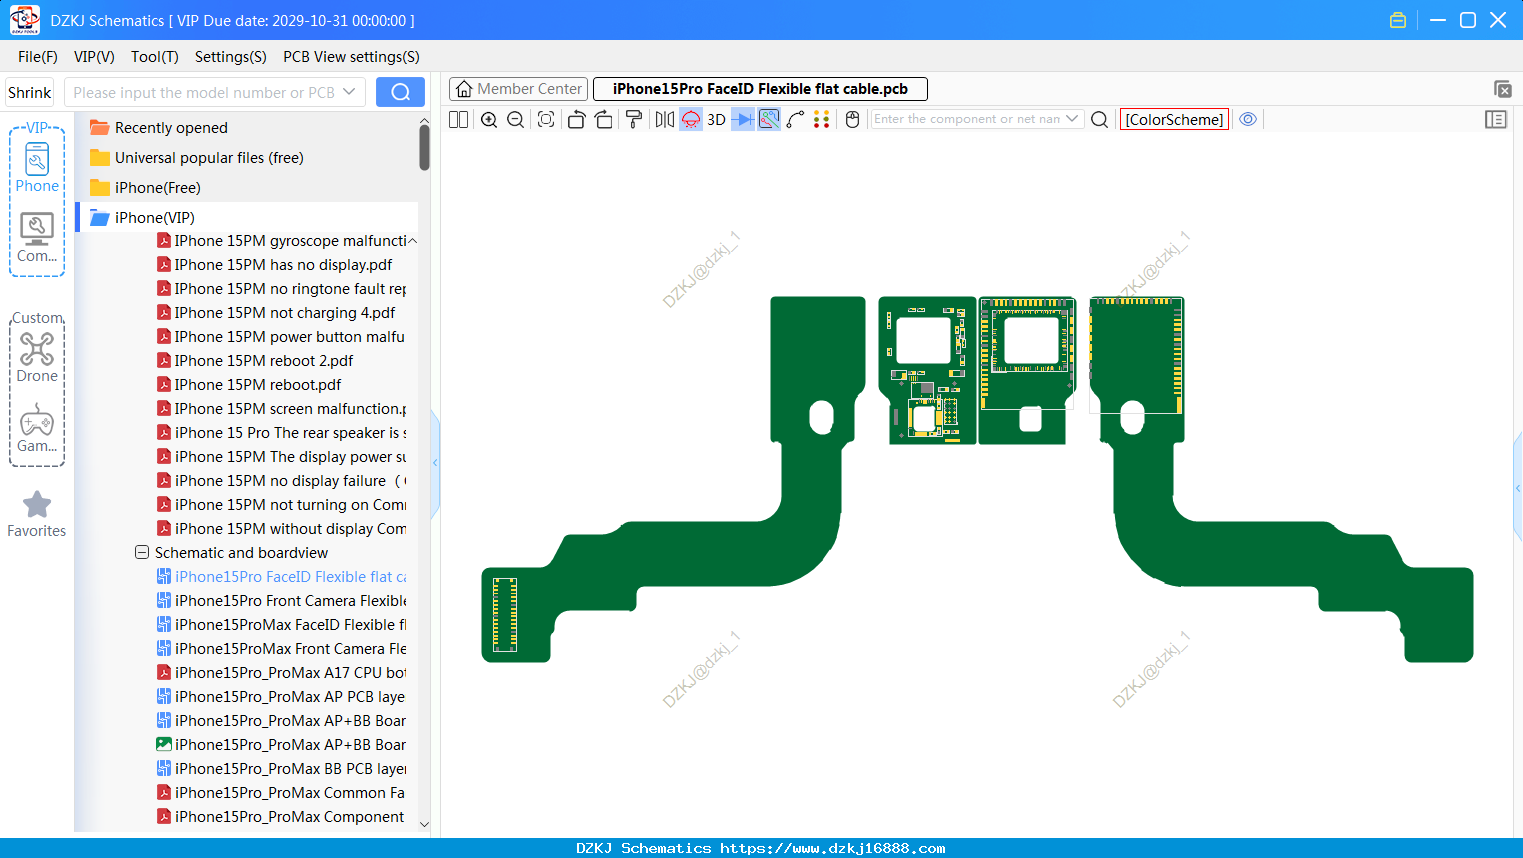Select the Game console category icon
The width and height of the screenshot is (1523, 858).
click(37, 428)
